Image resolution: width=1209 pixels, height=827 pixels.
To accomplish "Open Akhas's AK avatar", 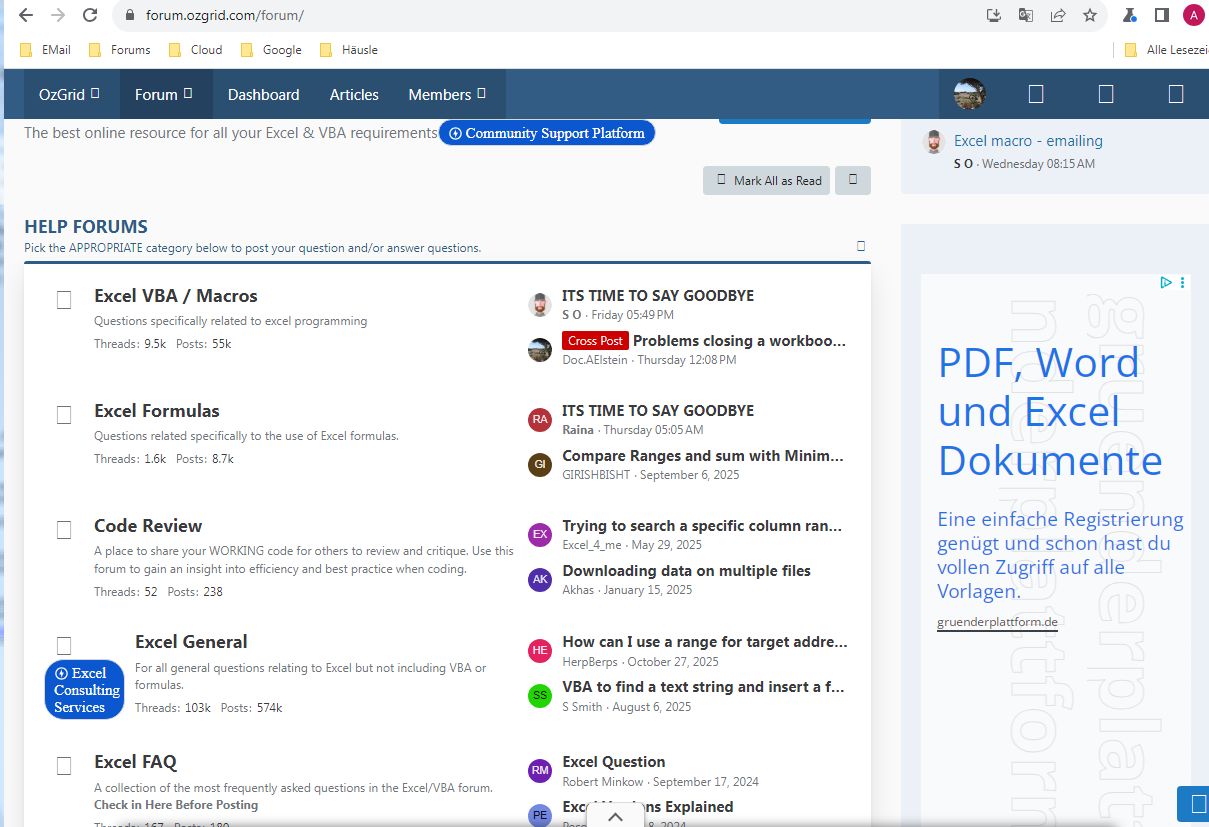I will tap(540, 580).
